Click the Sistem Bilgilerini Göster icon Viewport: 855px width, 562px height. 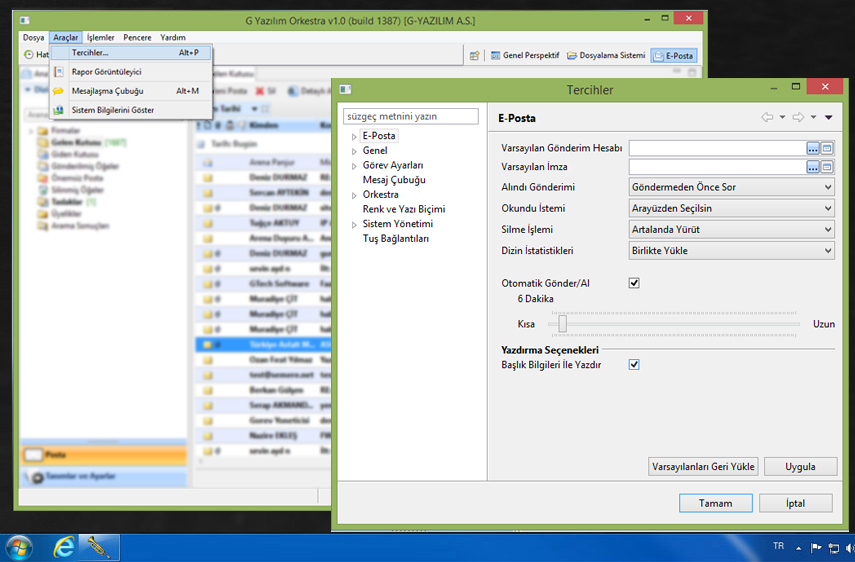pyautogui.click(x=58, y=110)
